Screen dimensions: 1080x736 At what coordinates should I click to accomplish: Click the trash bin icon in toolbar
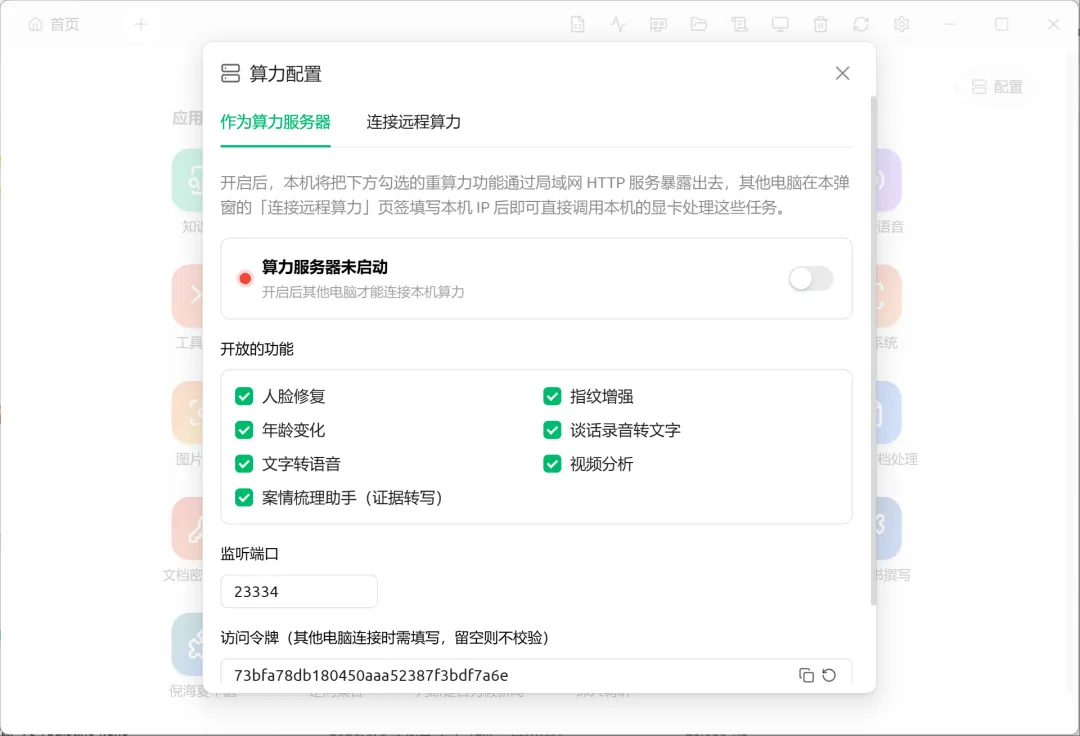pos(820,25)
